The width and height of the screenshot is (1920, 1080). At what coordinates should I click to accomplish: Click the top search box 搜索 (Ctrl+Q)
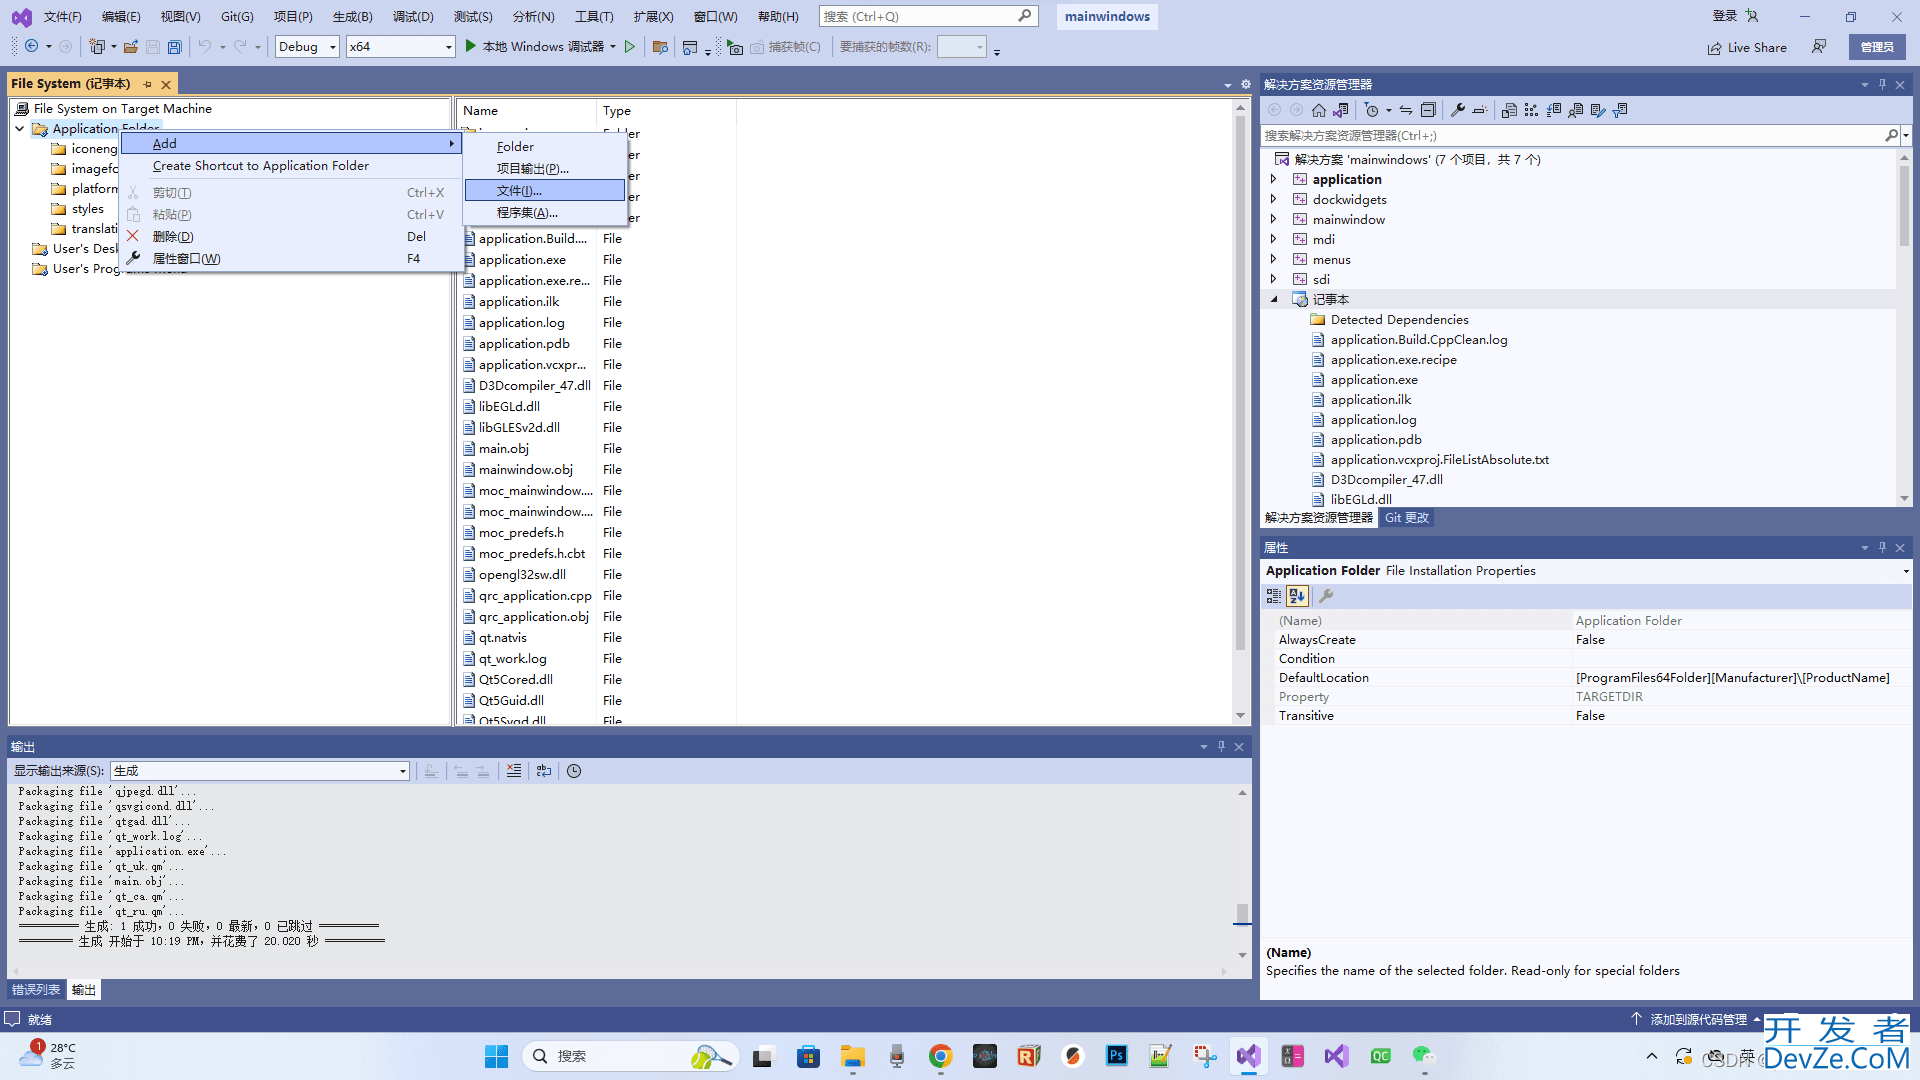point(927,16)
